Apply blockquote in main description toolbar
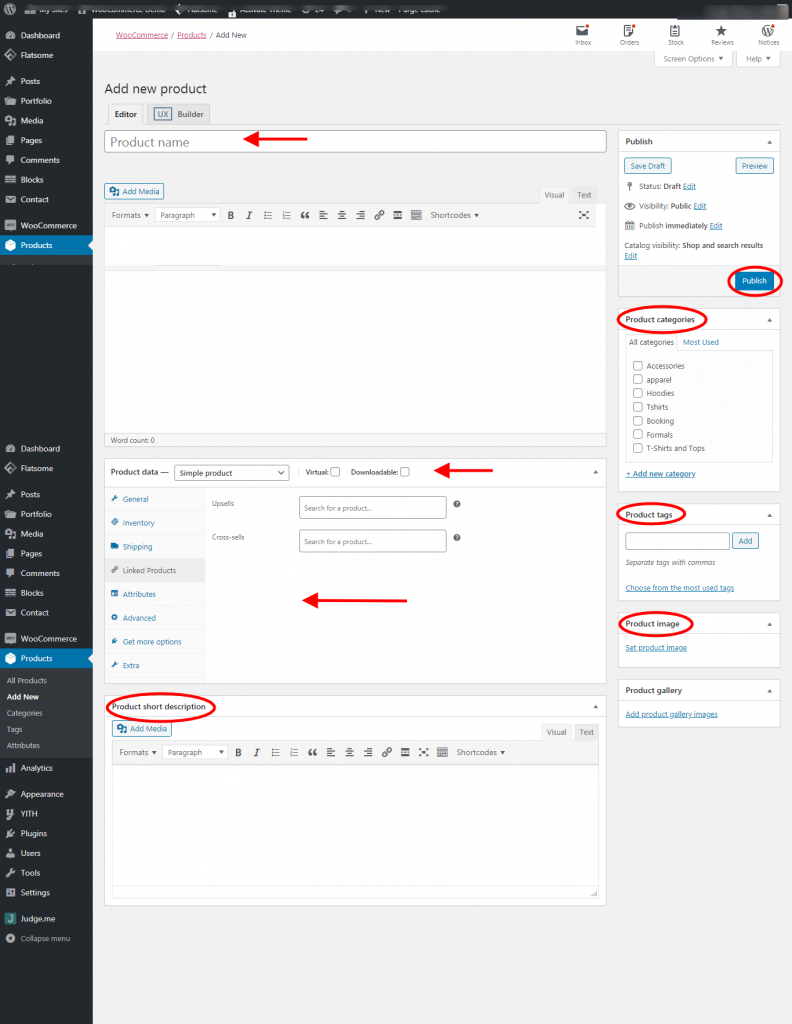Viewport: 792px width, 1024px height. point(305,215)
